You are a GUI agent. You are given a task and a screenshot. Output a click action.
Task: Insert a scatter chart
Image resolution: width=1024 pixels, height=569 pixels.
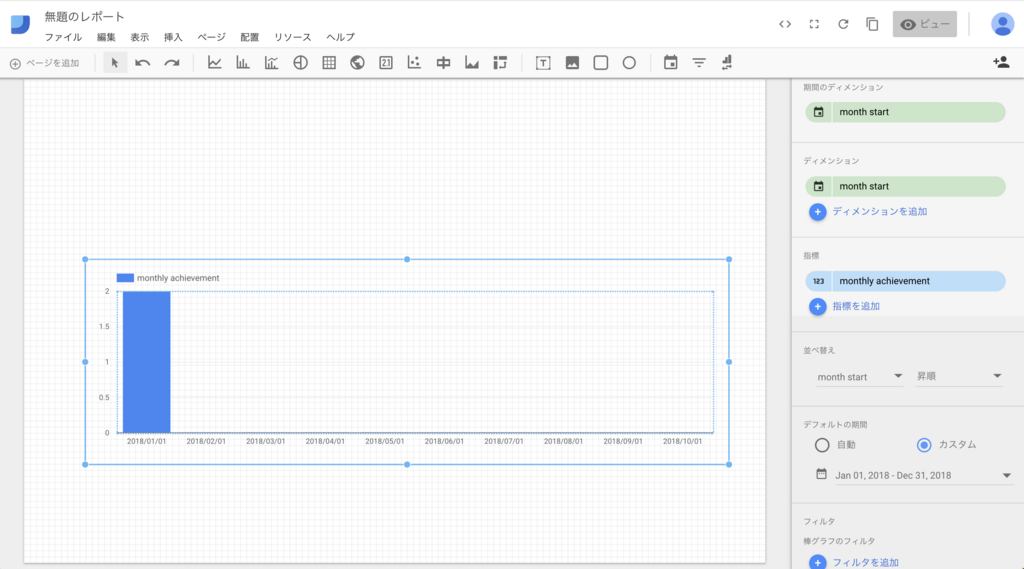(x=414, y=63)
